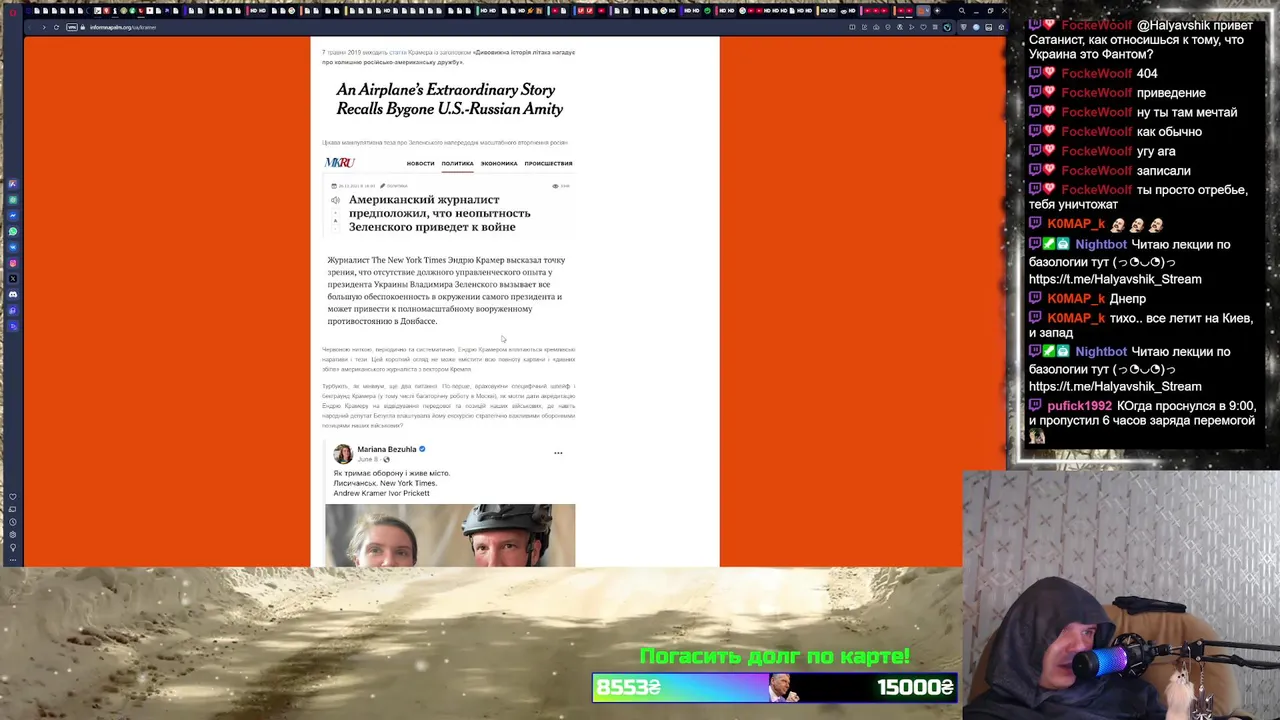Viewport: 1280px width, 720px height.
Task: Click the Mariana Bezuhla profile name
Action: click(387, 449)
